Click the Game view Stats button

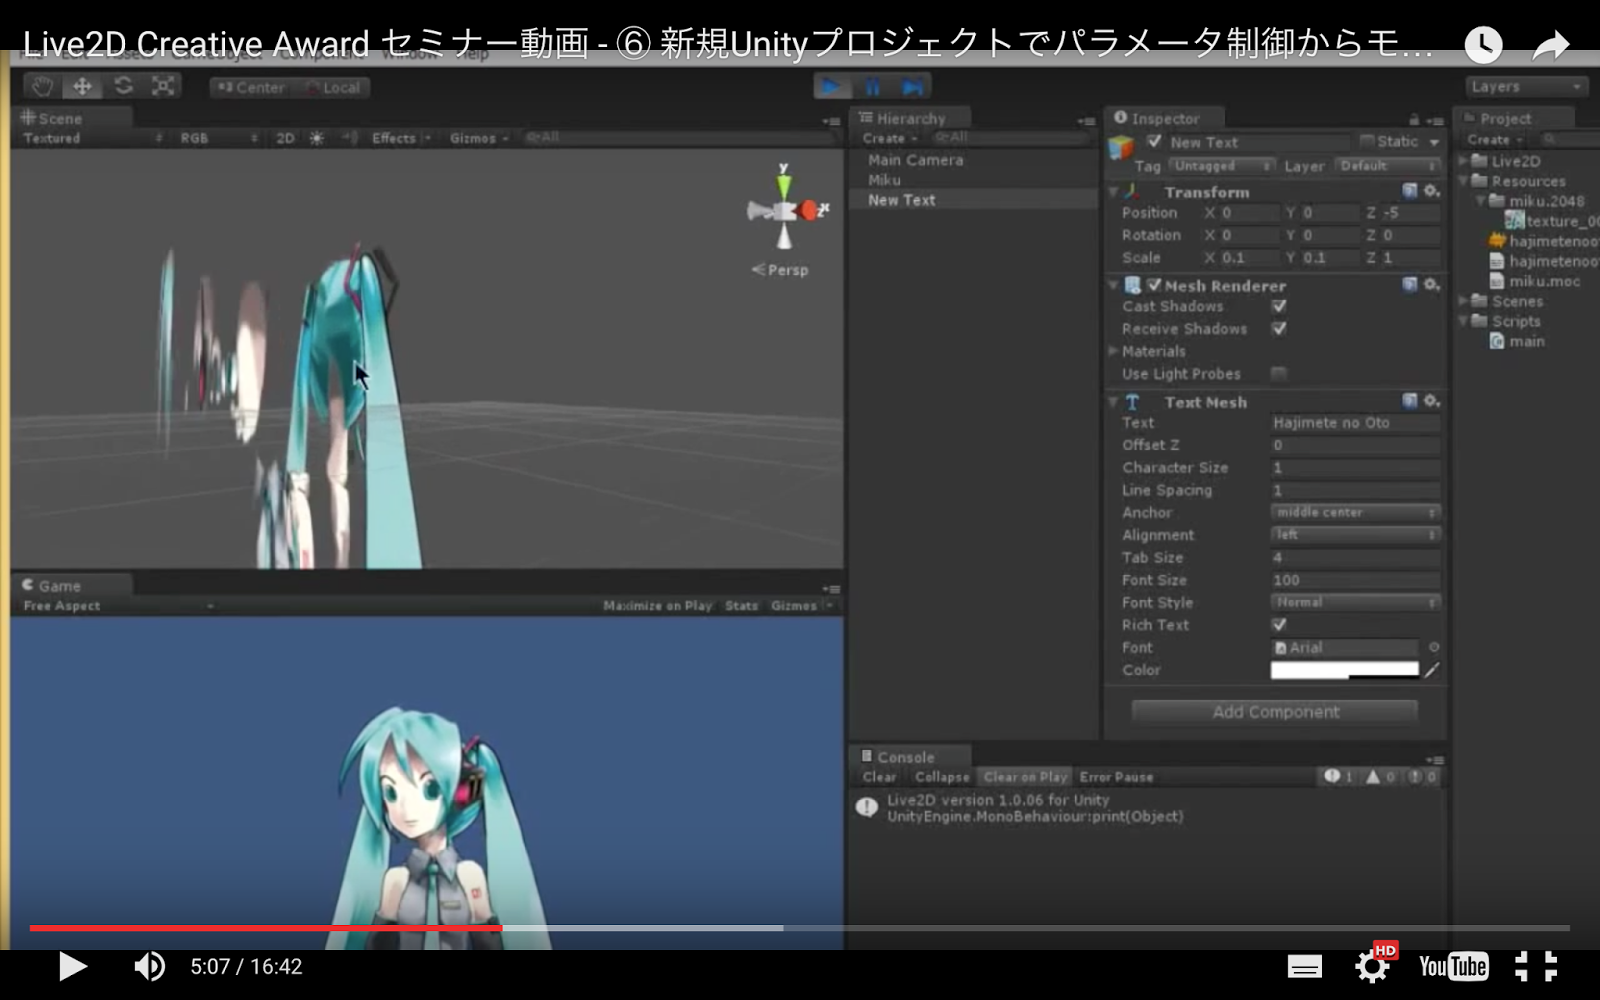(741, 606)
